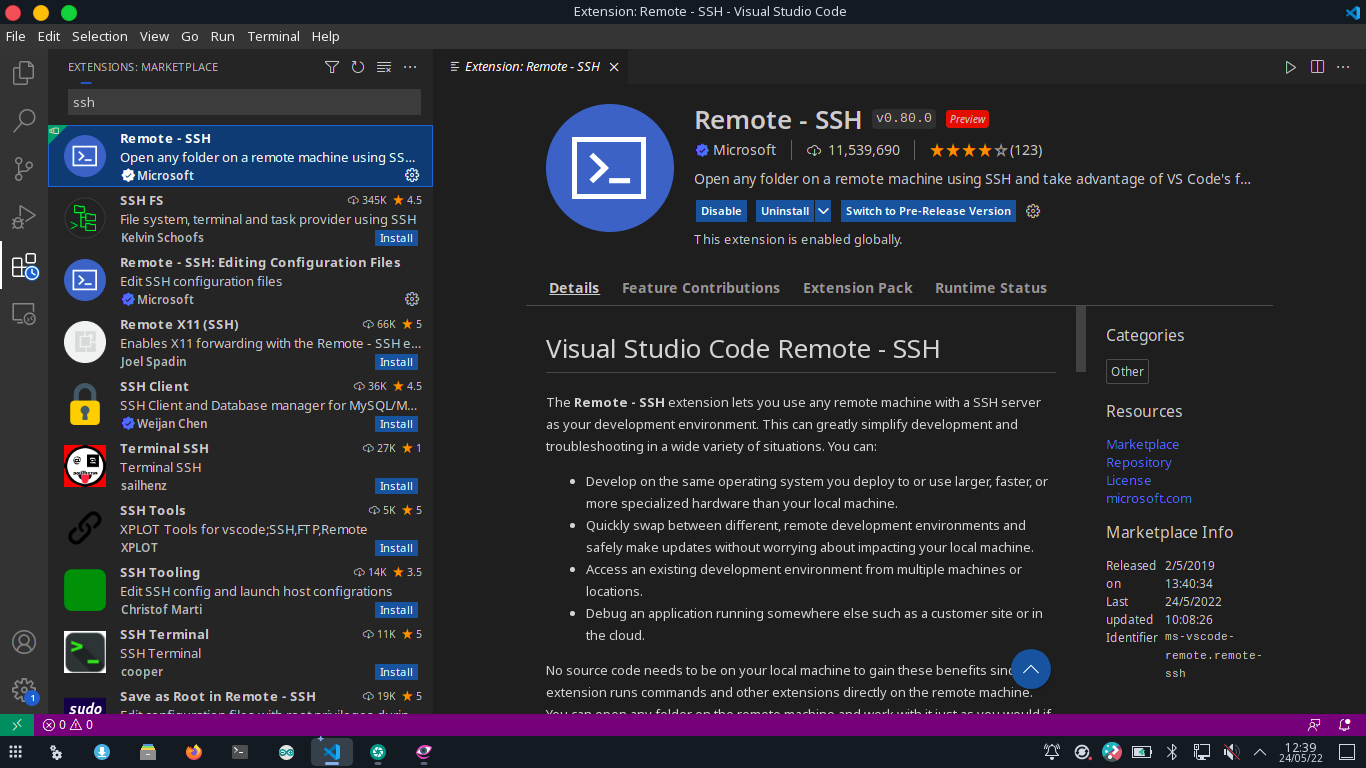Disable the Remote - SSH extension
Image resolution: width=1366 pixels, height=768 pixels.
721,211
